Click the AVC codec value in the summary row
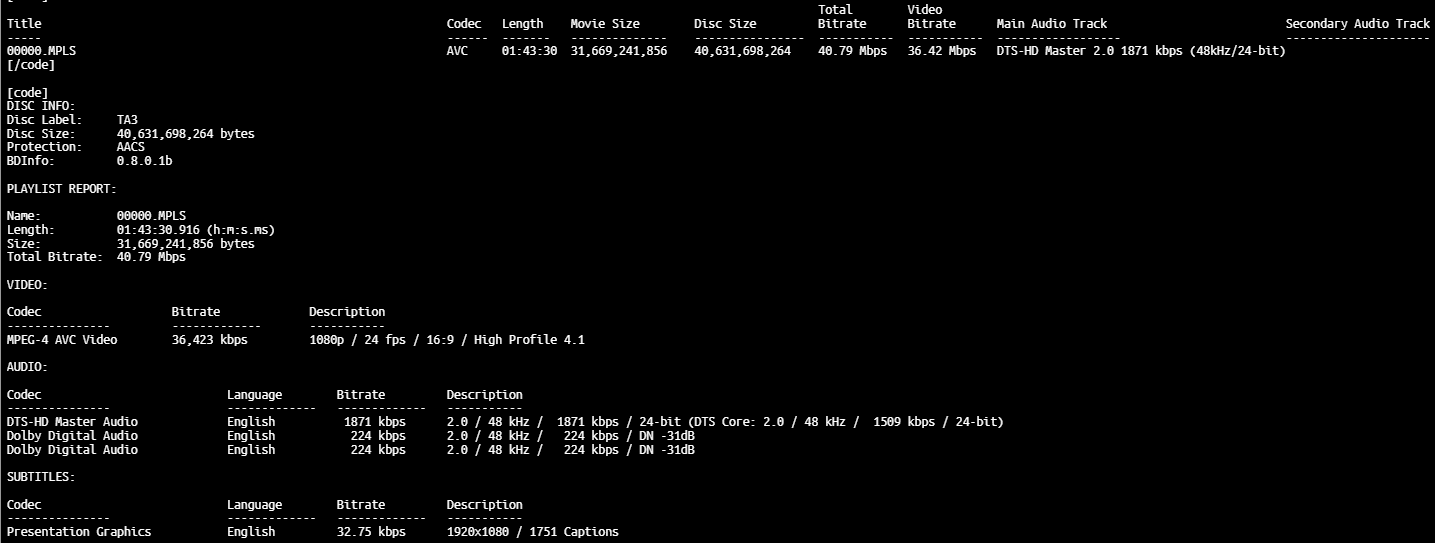This screenshot has height=543, width=1435. (x=457, y=51)
